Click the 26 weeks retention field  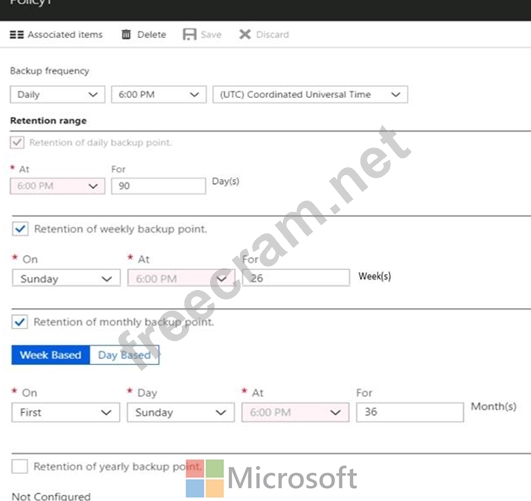coord(296,278)
